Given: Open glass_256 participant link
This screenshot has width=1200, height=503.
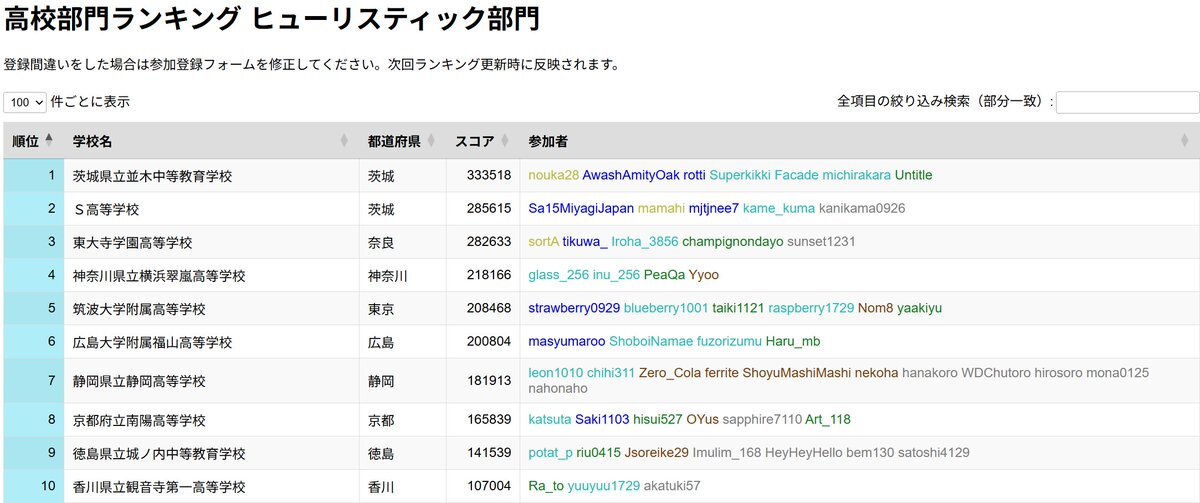Looking at the screenshot, I should pos(558,275).
